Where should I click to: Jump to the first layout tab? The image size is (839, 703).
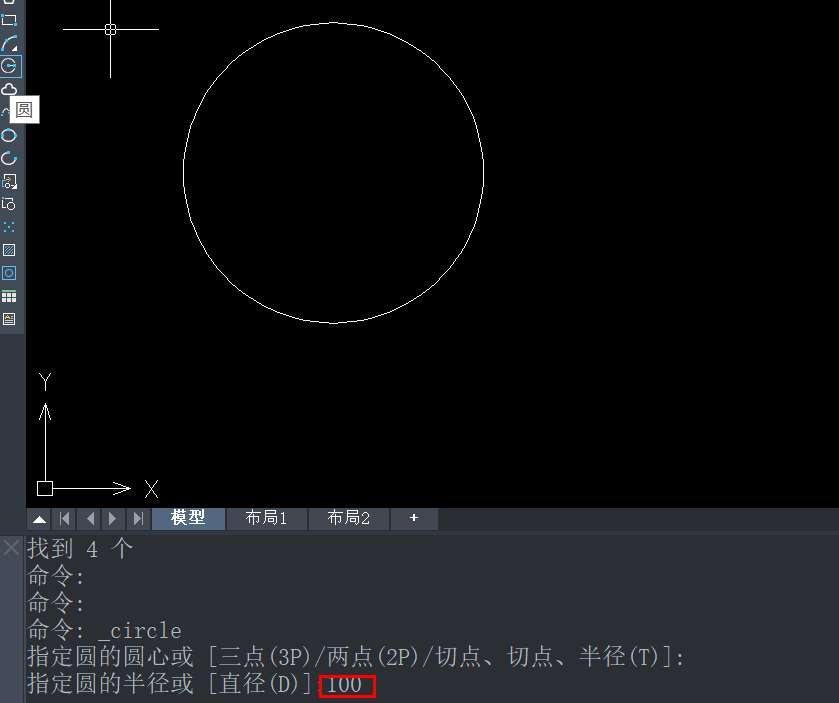65,518
